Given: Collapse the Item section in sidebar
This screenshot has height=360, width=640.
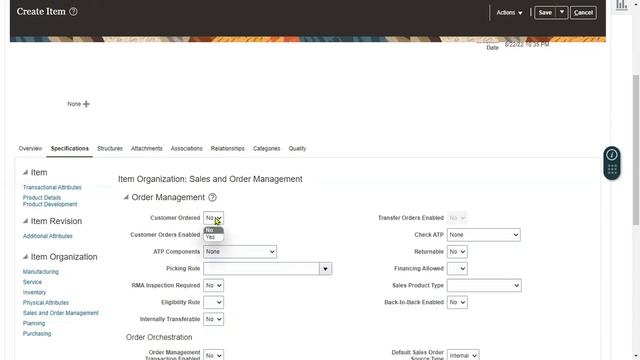Looking at the screenshot, I should (x=25, y=173).
